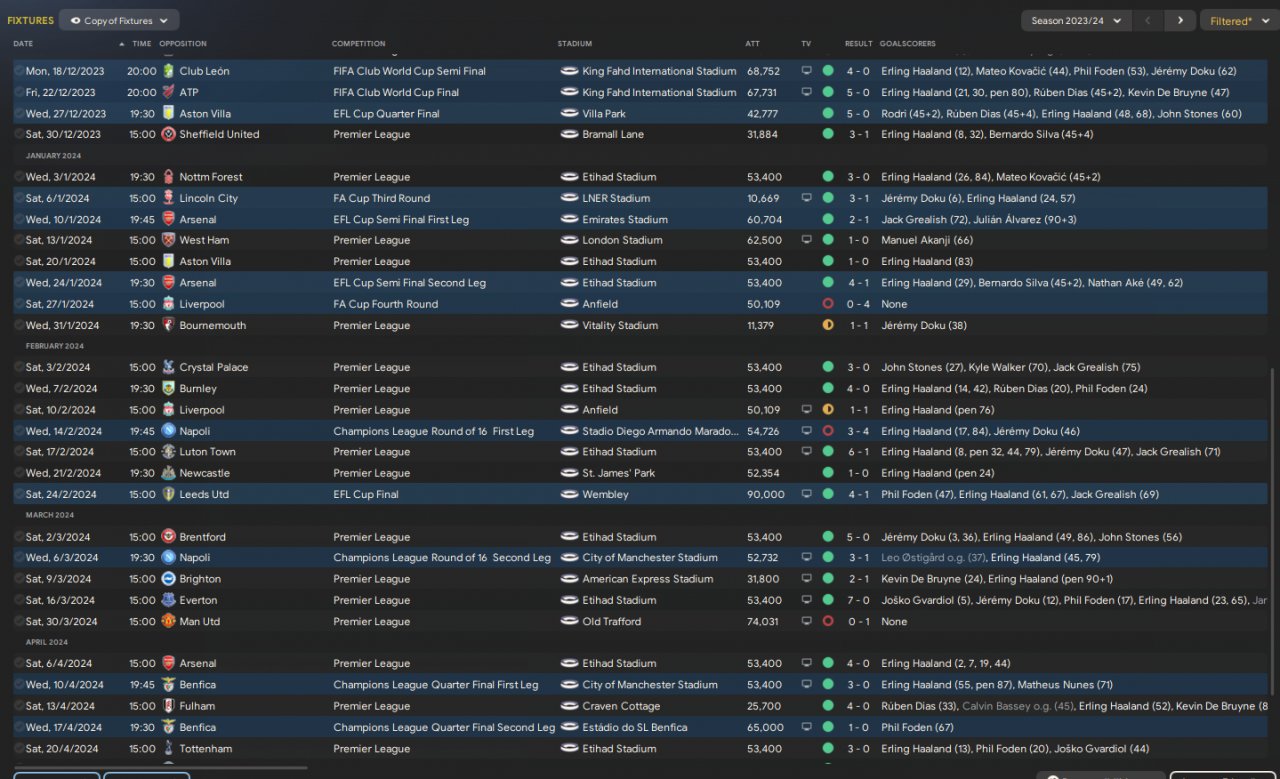Open the FIFA Club World Cup Semi Final link
The height and width of the screenshot is (779, 1280).
click(x=409, y=71)
